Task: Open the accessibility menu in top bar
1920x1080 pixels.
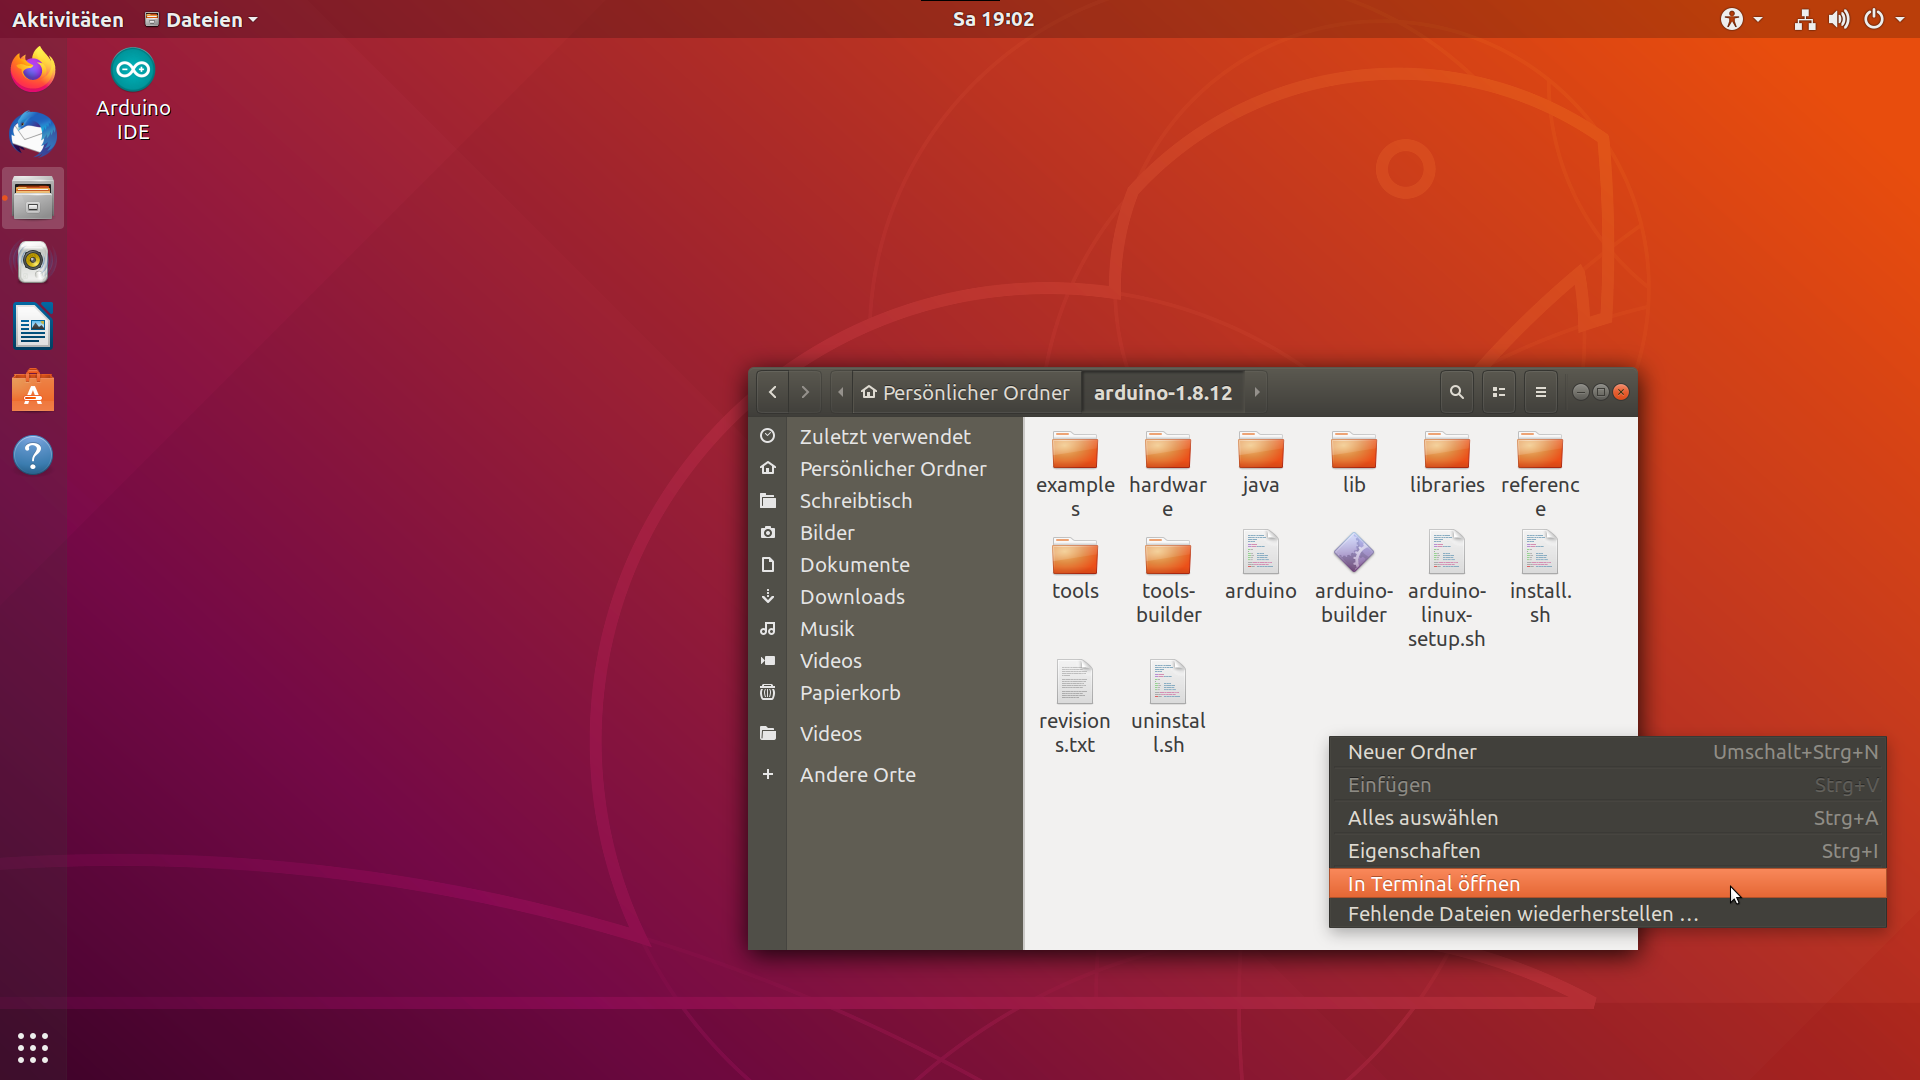Action: click(1741, 19)
